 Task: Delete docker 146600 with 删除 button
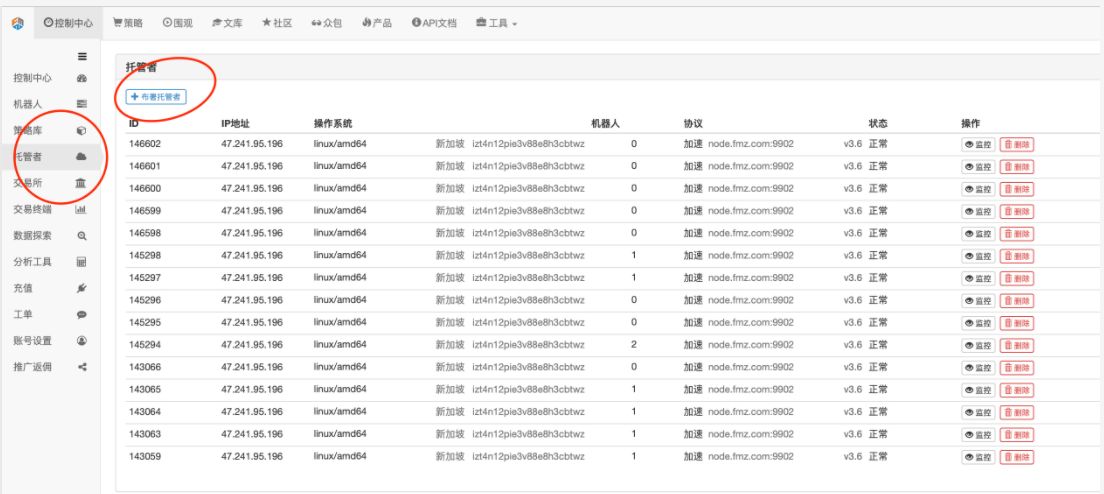1017,189
